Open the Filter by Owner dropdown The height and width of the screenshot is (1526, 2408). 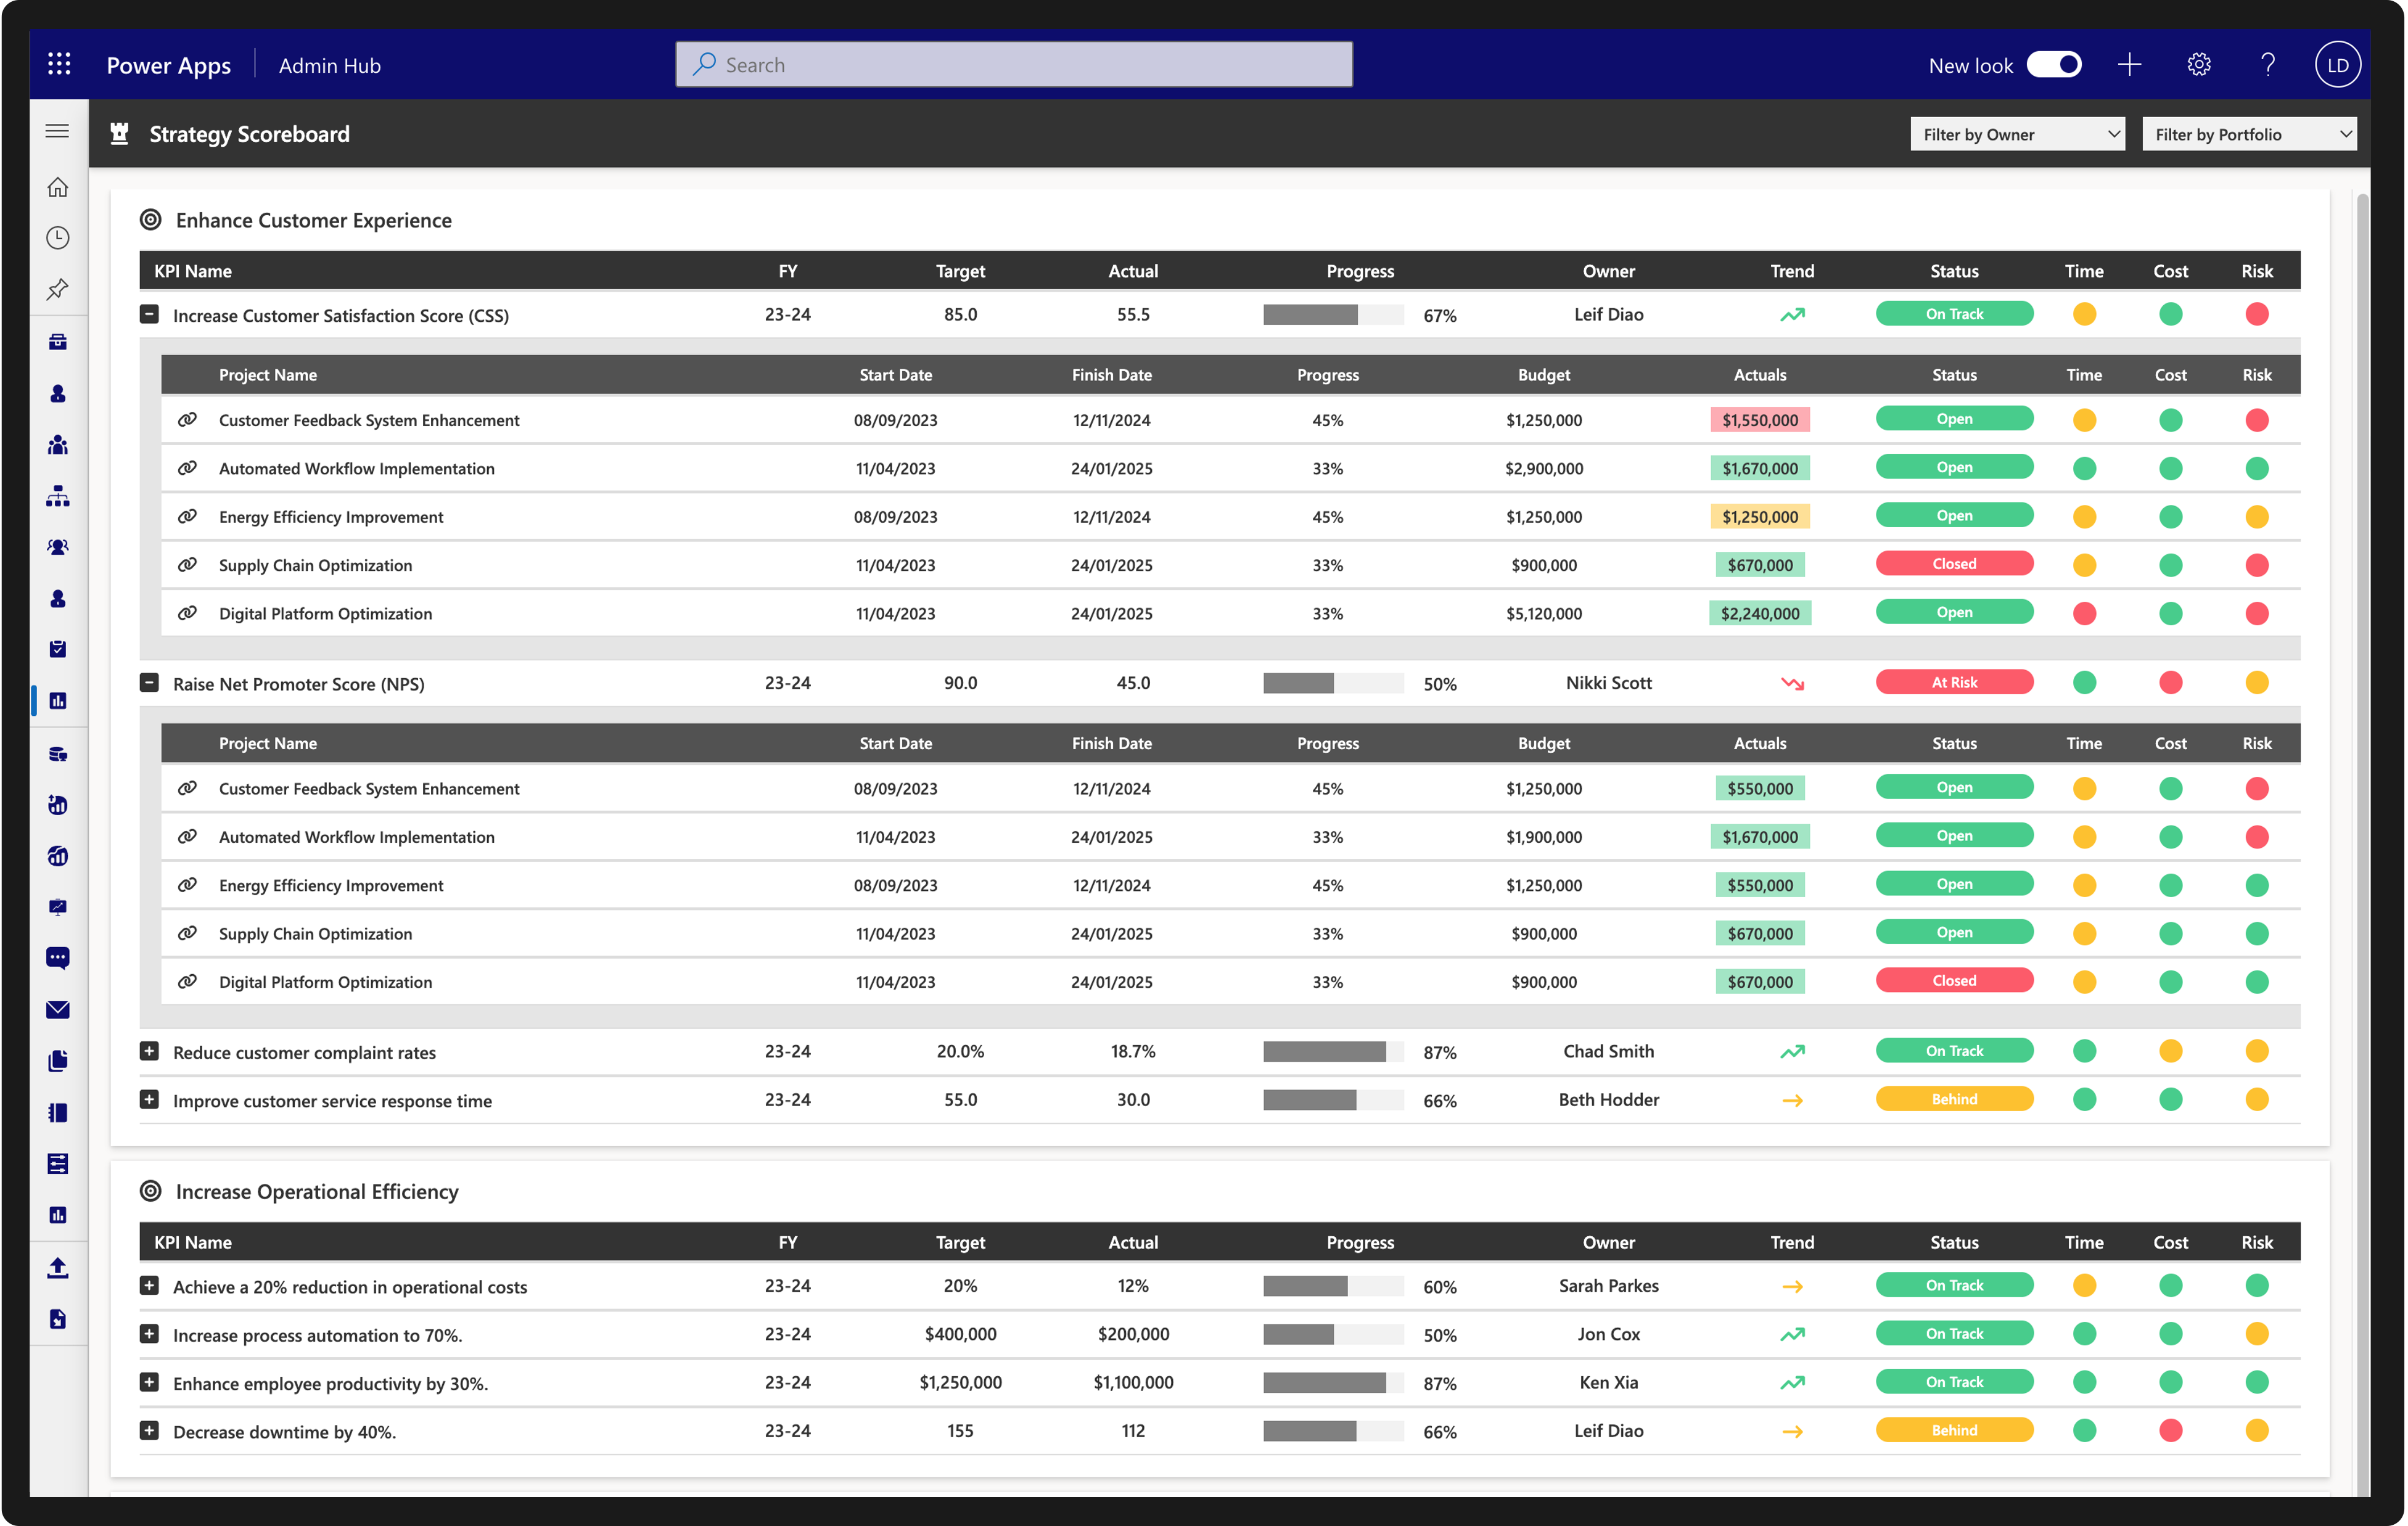tap(2017, 134)
